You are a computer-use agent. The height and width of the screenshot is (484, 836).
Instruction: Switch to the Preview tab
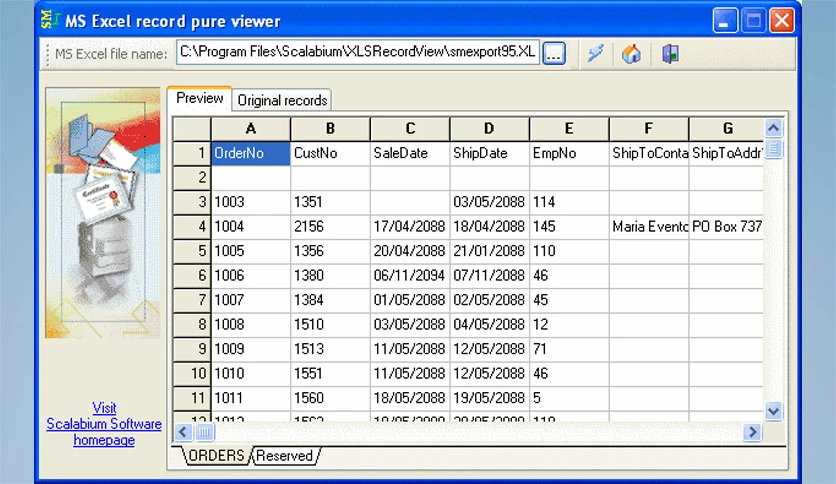(199, 98)
